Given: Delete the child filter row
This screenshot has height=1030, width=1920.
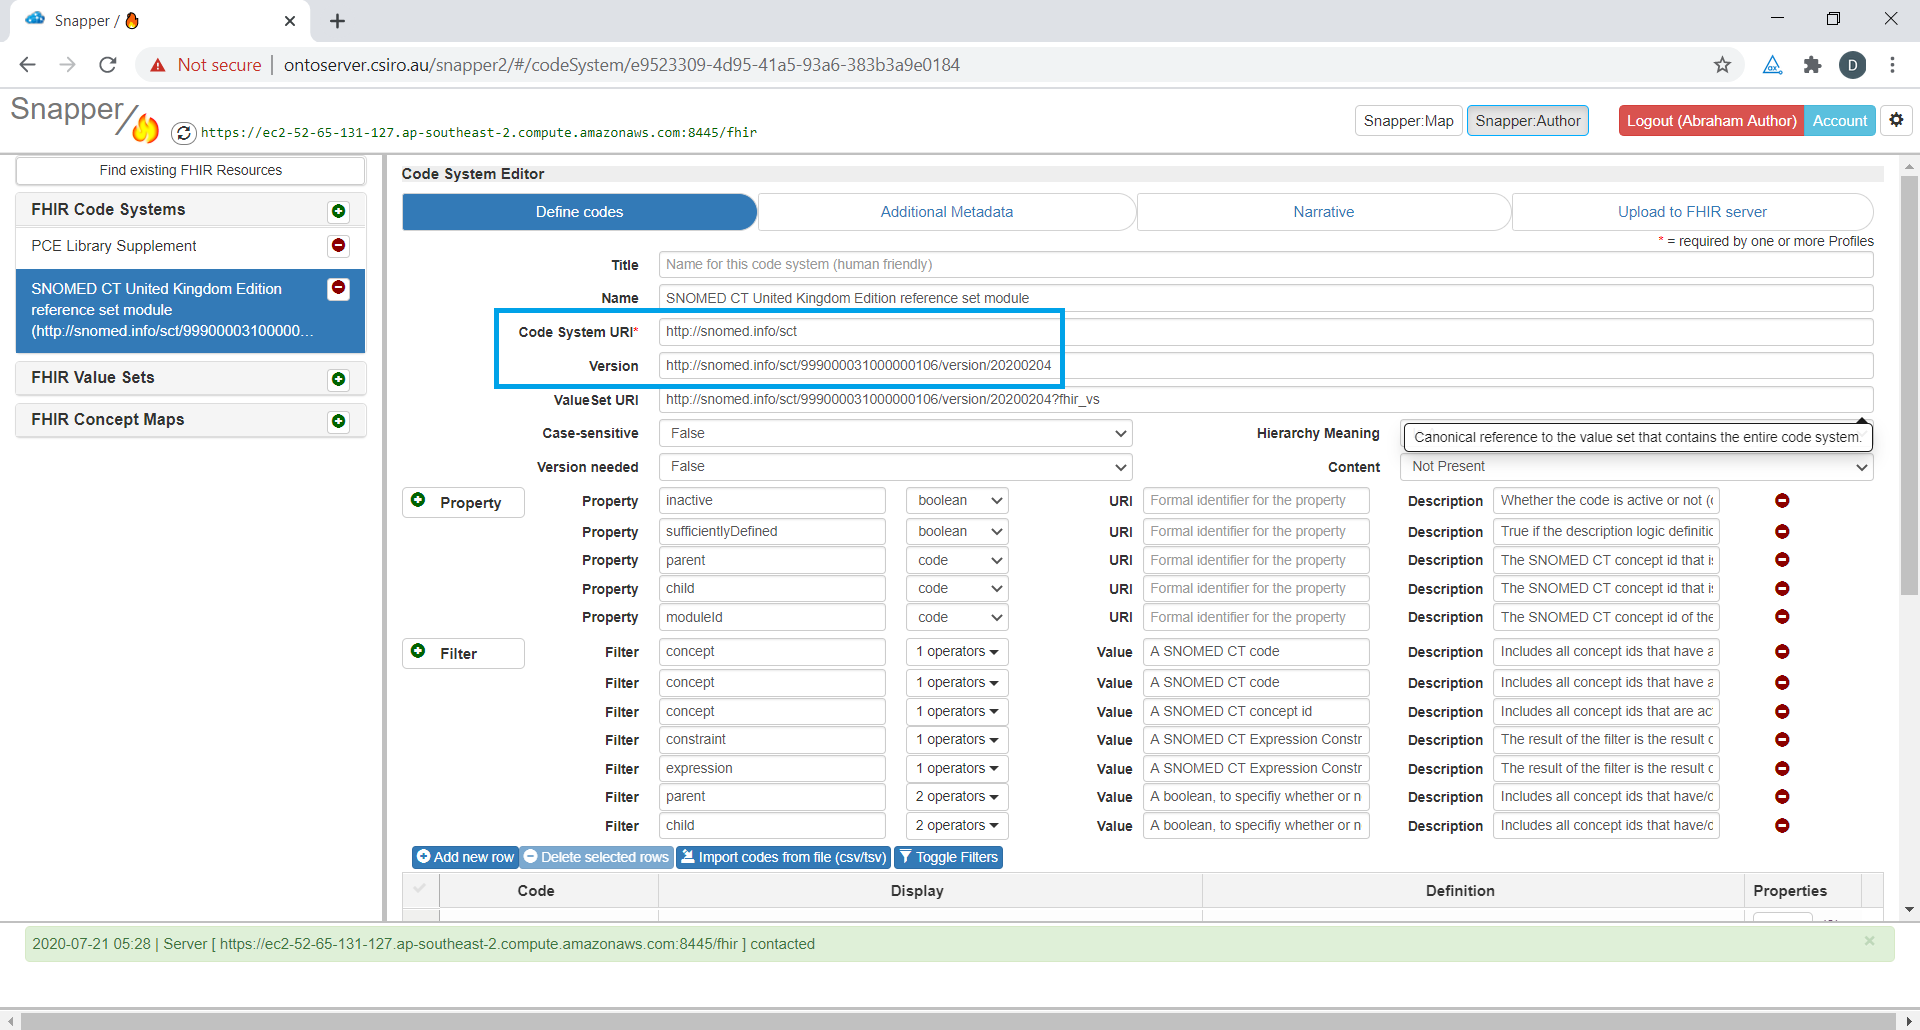Looking at the screenshot, I should coord(1782,825).
